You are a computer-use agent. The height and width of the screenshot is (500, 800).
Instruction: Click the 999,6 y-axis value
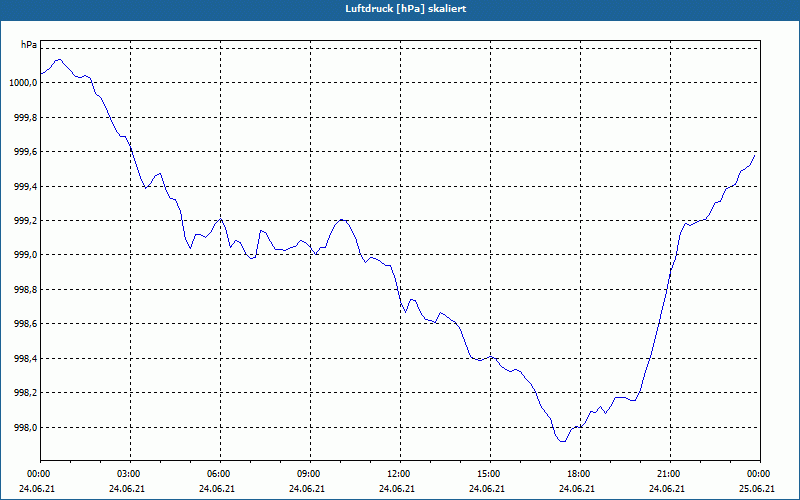point(26,152)
